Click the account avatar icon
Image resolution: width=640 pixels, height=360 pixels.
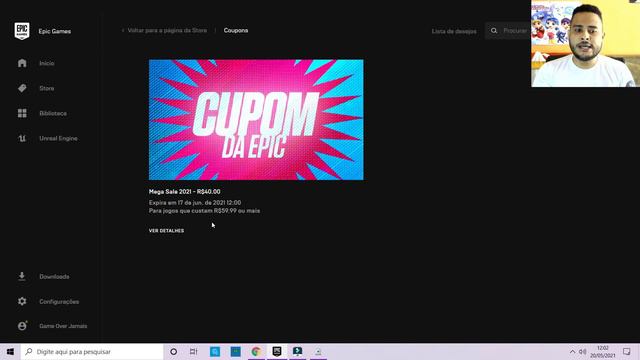[22, 326]
